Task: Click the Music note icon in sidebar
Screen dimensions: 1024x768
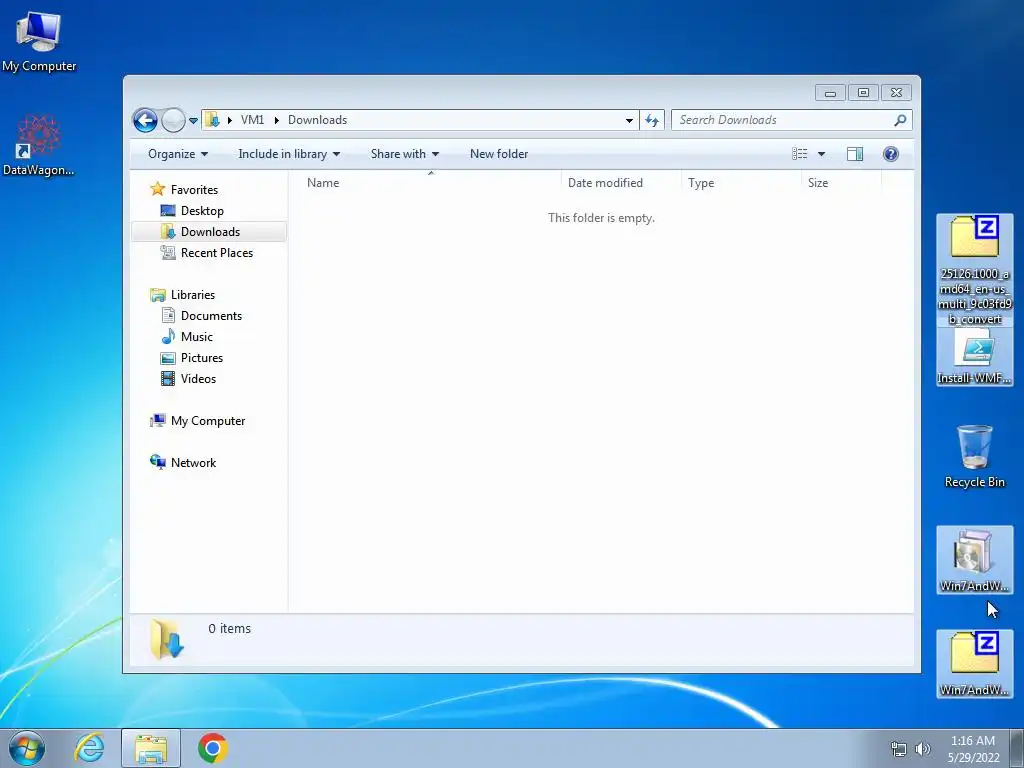Action: [168, 336]
